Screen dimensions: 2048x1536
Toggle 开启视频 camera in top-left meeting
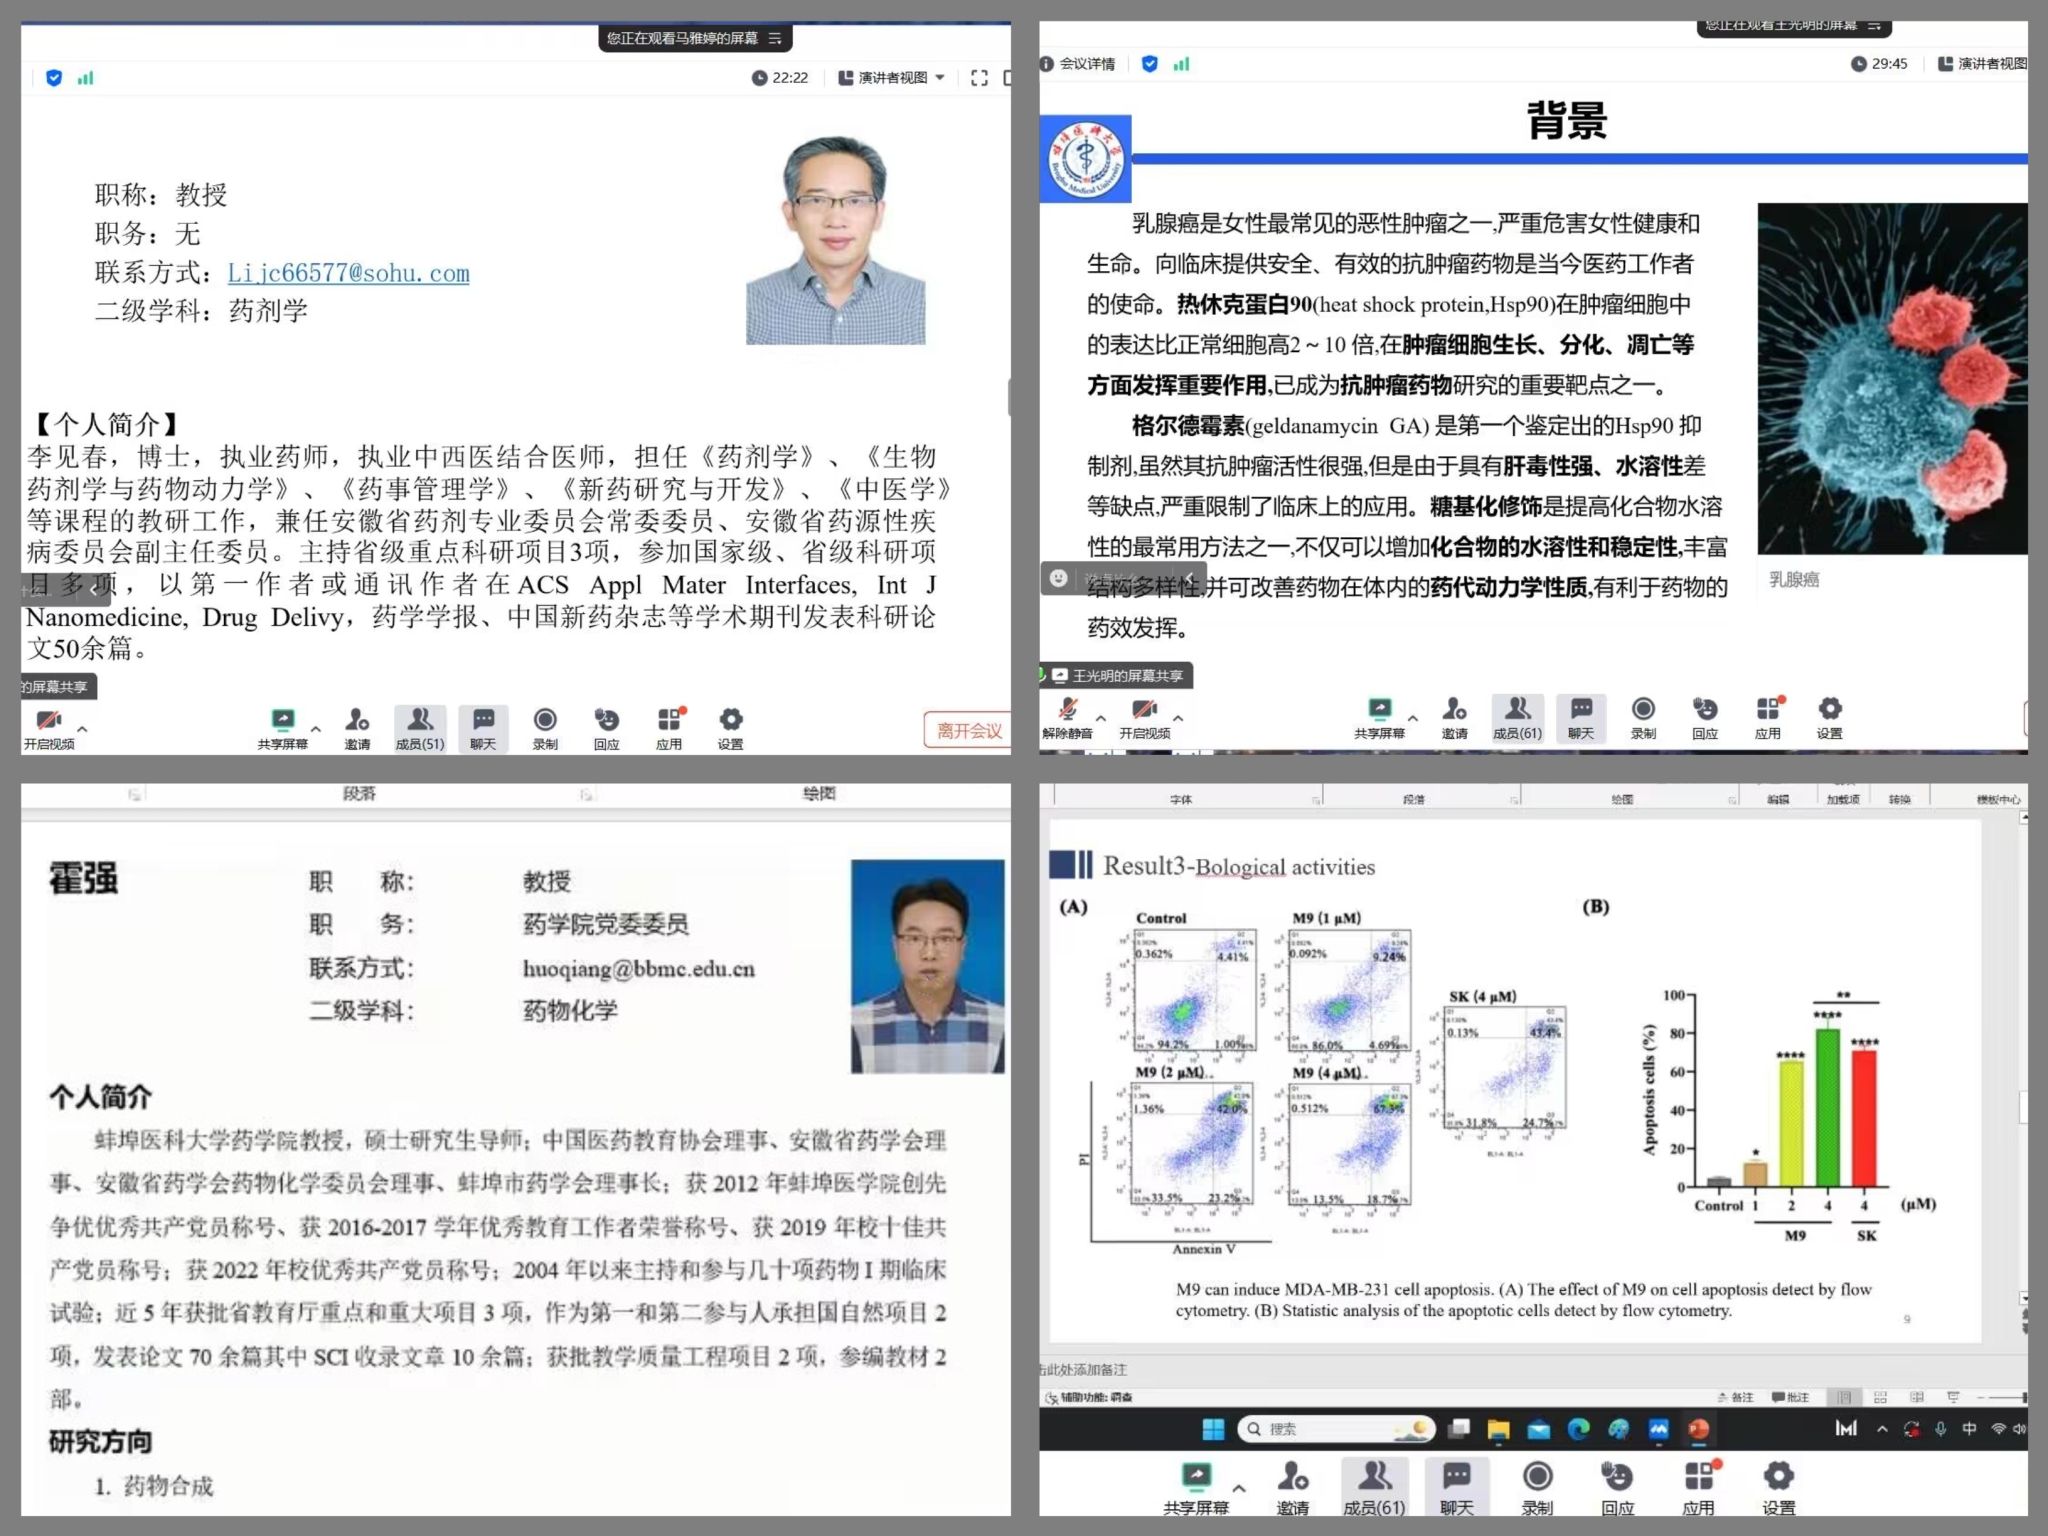tap(48, 721)
